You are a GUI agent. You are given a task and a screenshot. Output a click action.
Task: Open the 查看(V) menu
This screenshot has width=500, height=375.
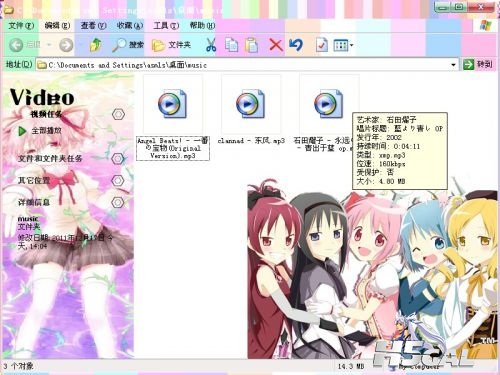click(x=93, y=26)
